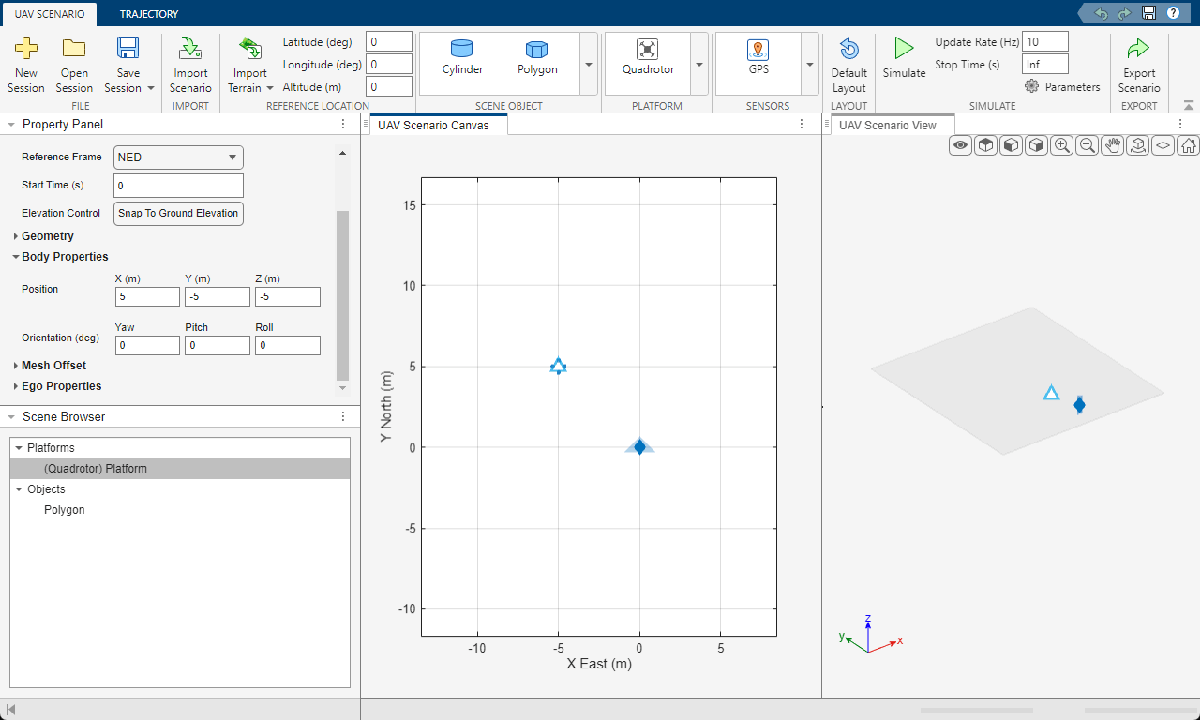Open UAV Scenario Canvas options menu

pos(801,124)
